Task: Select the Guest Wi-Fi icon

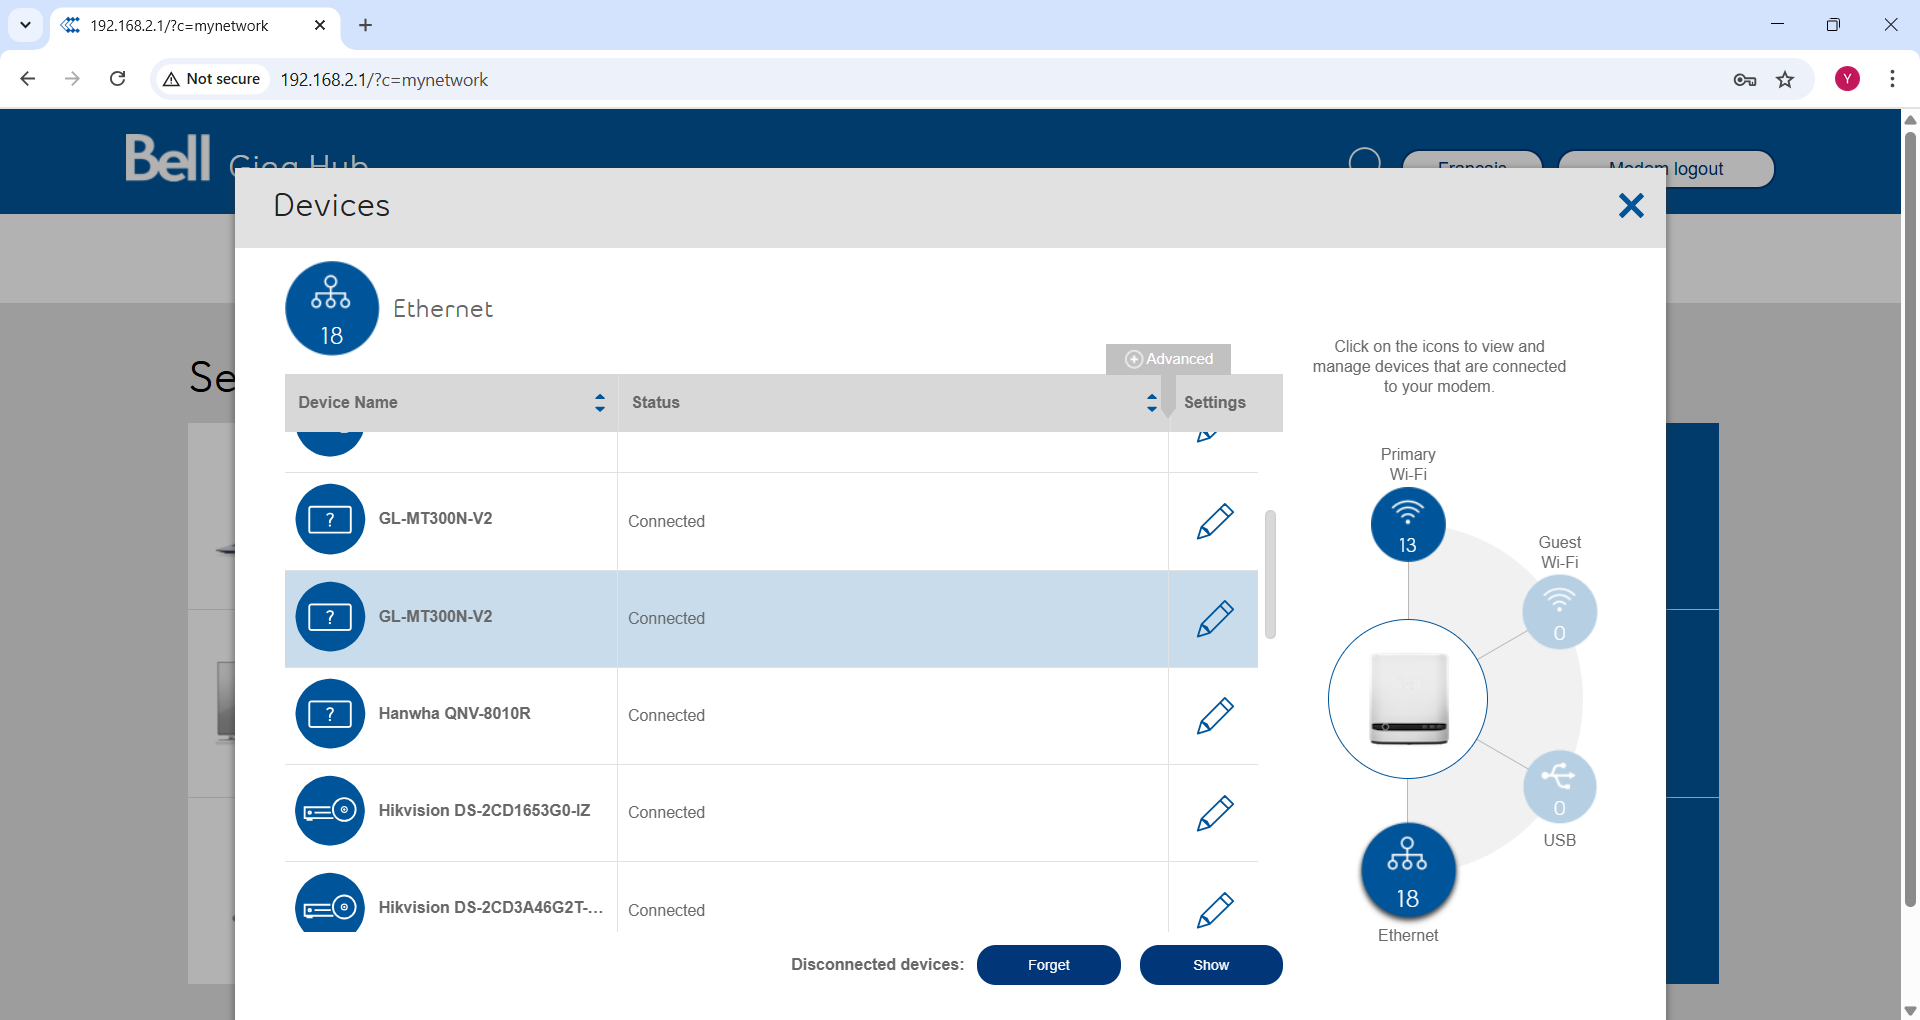Action: point(1559,612)
